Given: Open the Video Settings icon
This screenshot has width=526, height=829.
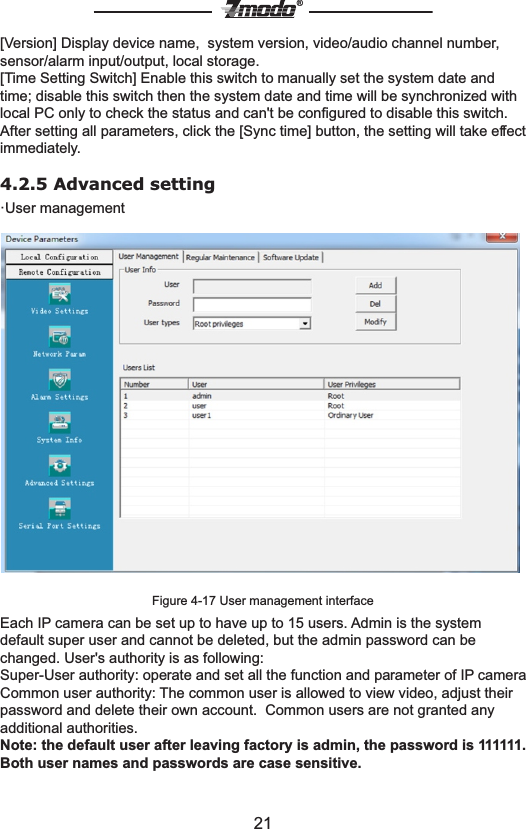Looking at the screenshot, I should pyautogui.click(x=60, y=294).
